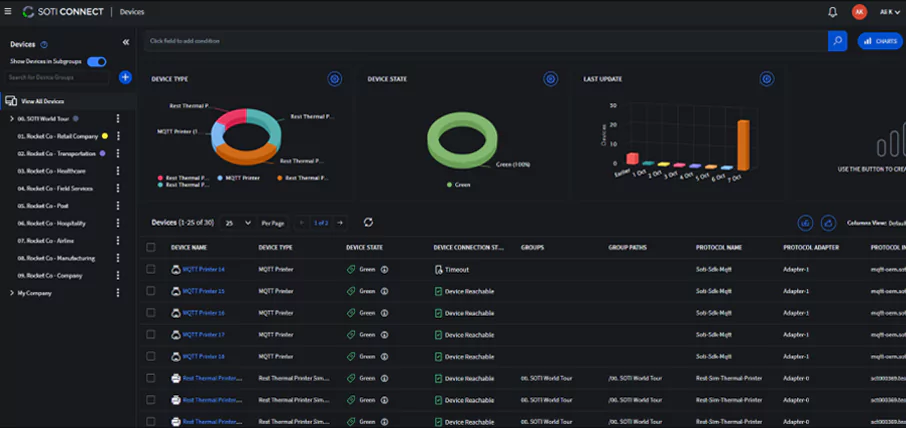Open options for 04. Rocket Co - Field Services
Viewport: 906px width, 428px height.
118,188
